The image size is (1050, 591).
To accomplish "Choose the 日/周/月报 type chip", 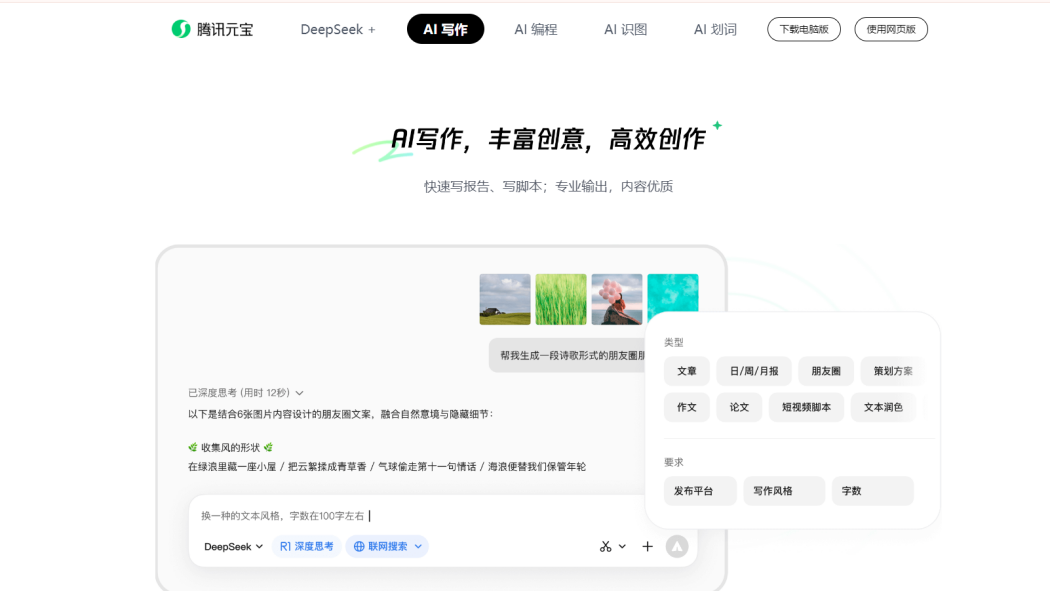I will pyautogui.click(x=754, y=371).
